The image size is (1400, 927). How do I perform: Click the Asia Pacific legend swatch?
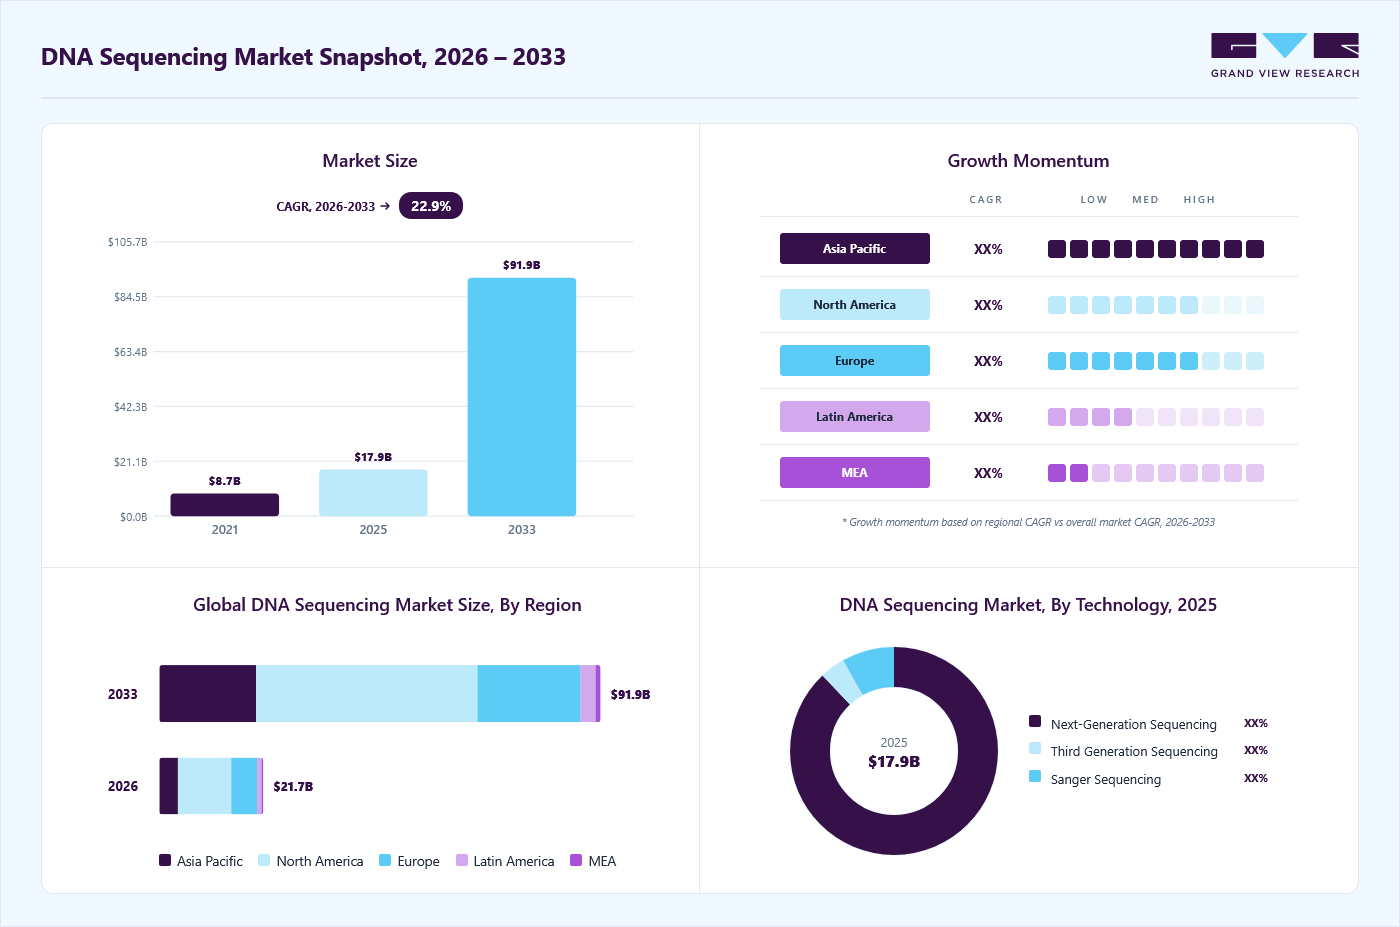coord(165,860)
